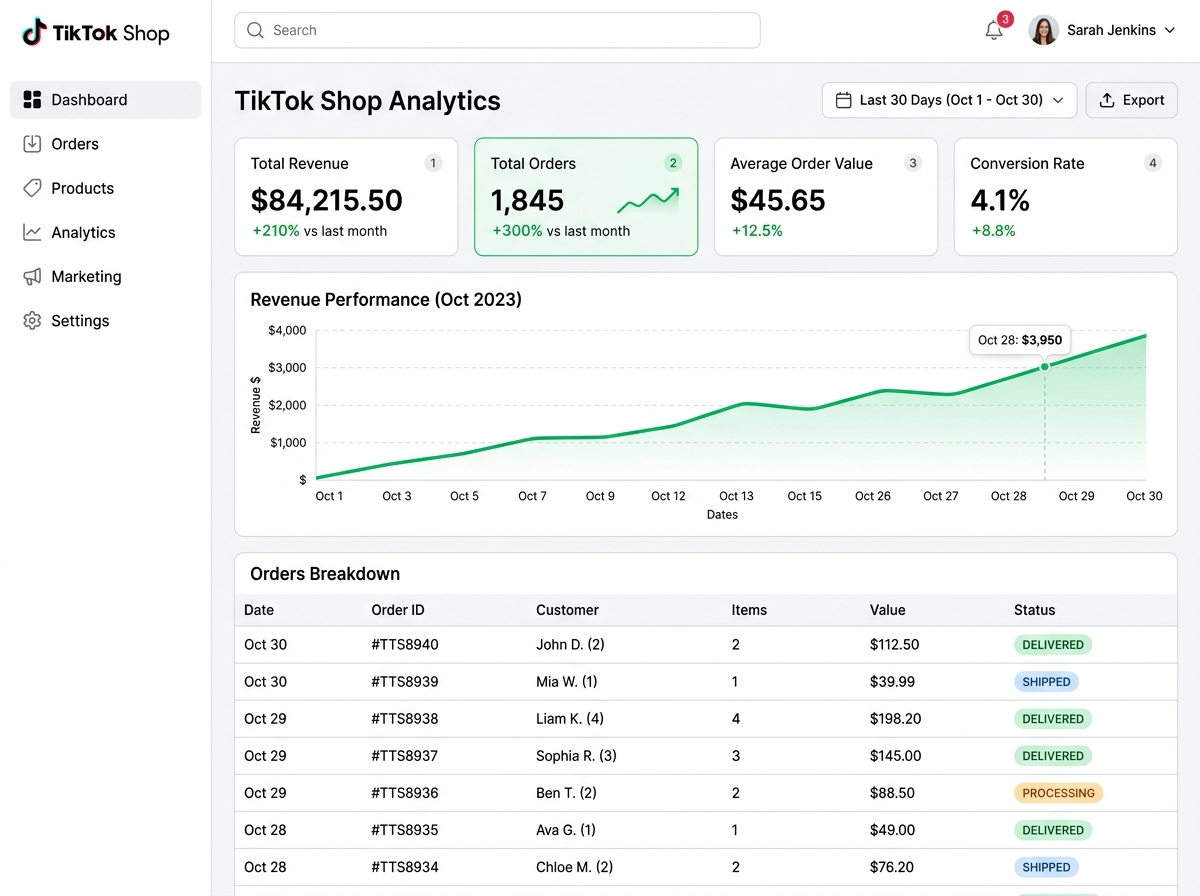Sort by the Items column header
This screenshot has height=896, width=1200.
pyautogui.click(x=749, y=610)
